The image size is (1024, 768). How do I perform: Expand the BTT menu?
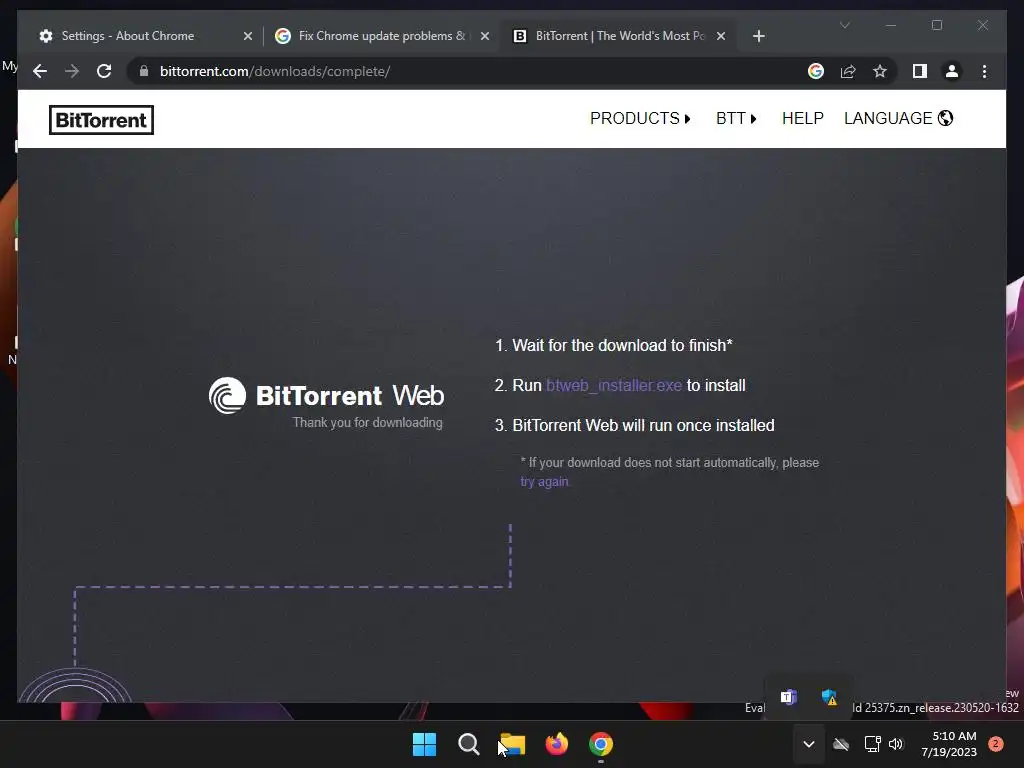(x=736, y=118)
